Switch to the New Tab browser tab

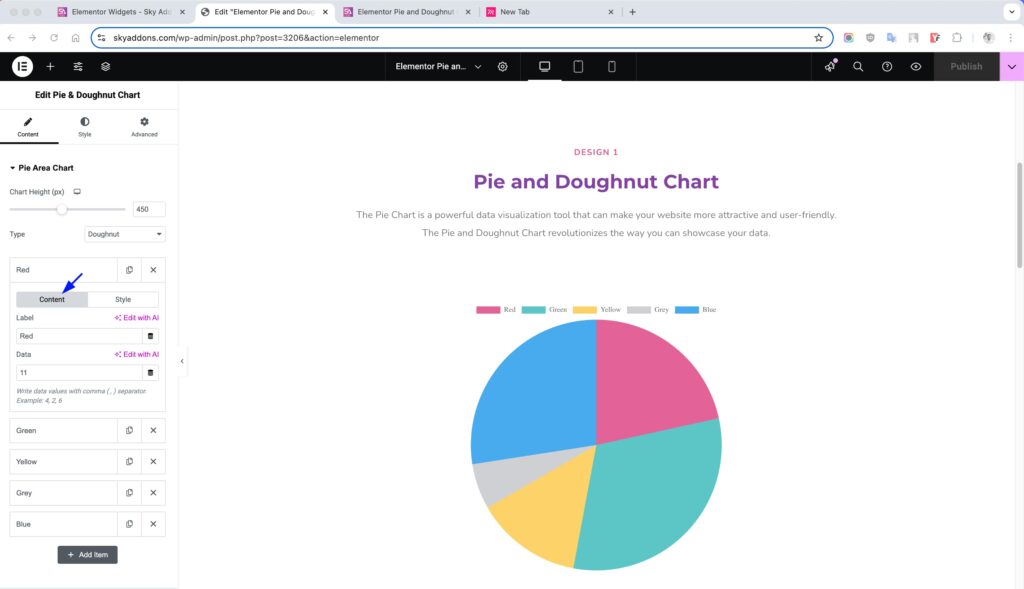[549, 12]
